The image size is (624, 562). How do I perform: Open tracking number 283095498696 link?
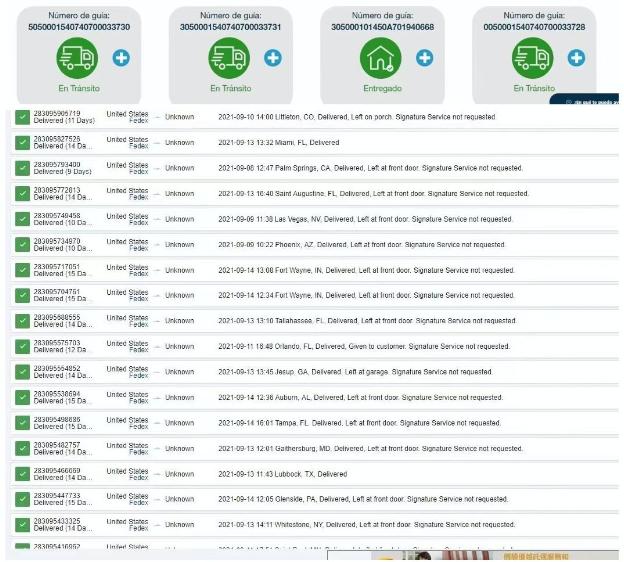pos(57,419)
